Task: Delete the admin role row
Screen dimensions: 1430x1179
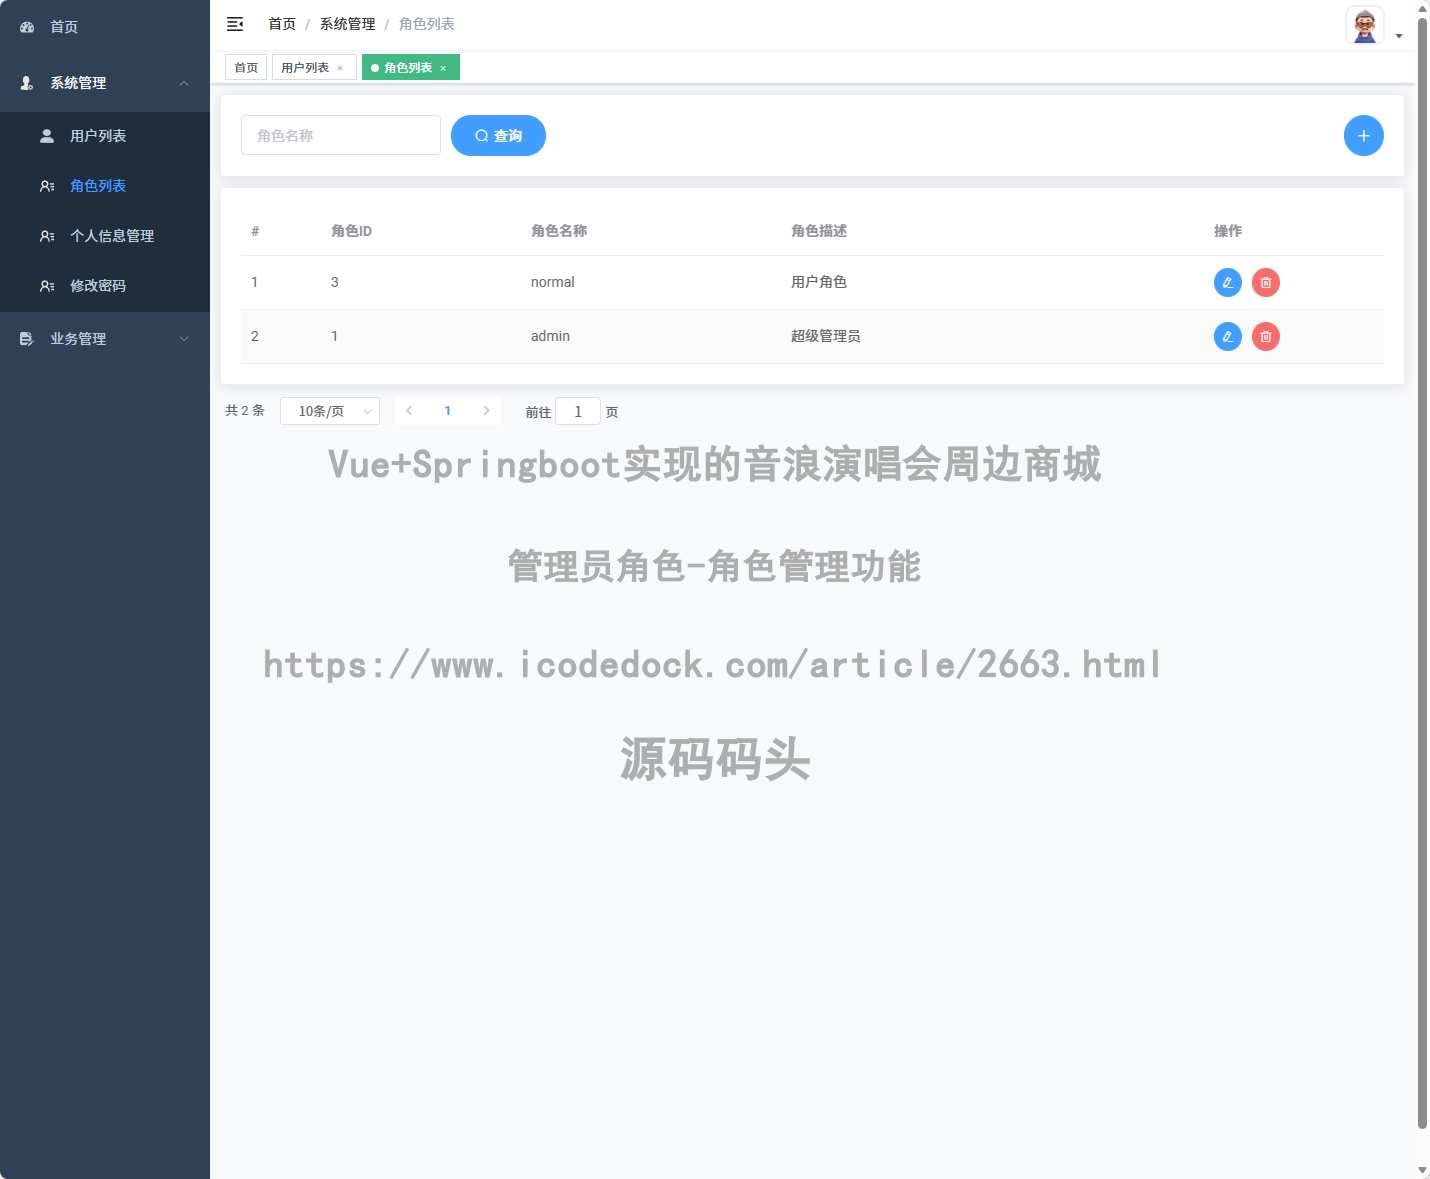Action: click(x=1266, y=337)
